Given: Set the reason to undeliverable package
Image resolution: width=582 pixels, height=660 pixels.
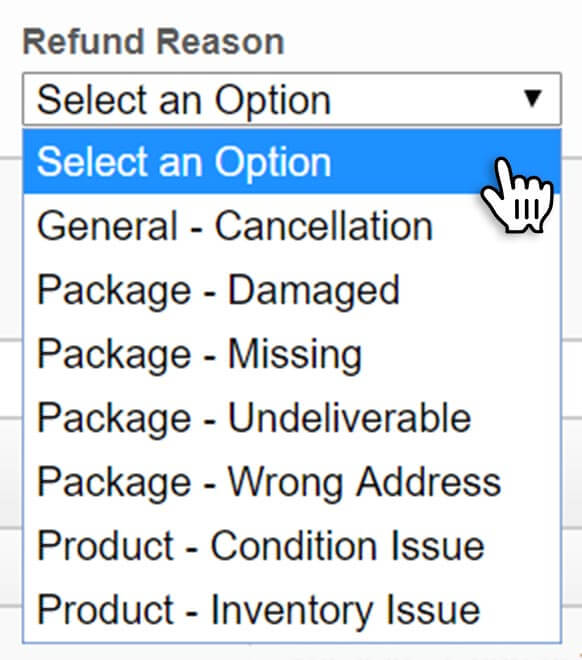Looking at the screenshot, I should pyautogui.click(x=292, y=418).
